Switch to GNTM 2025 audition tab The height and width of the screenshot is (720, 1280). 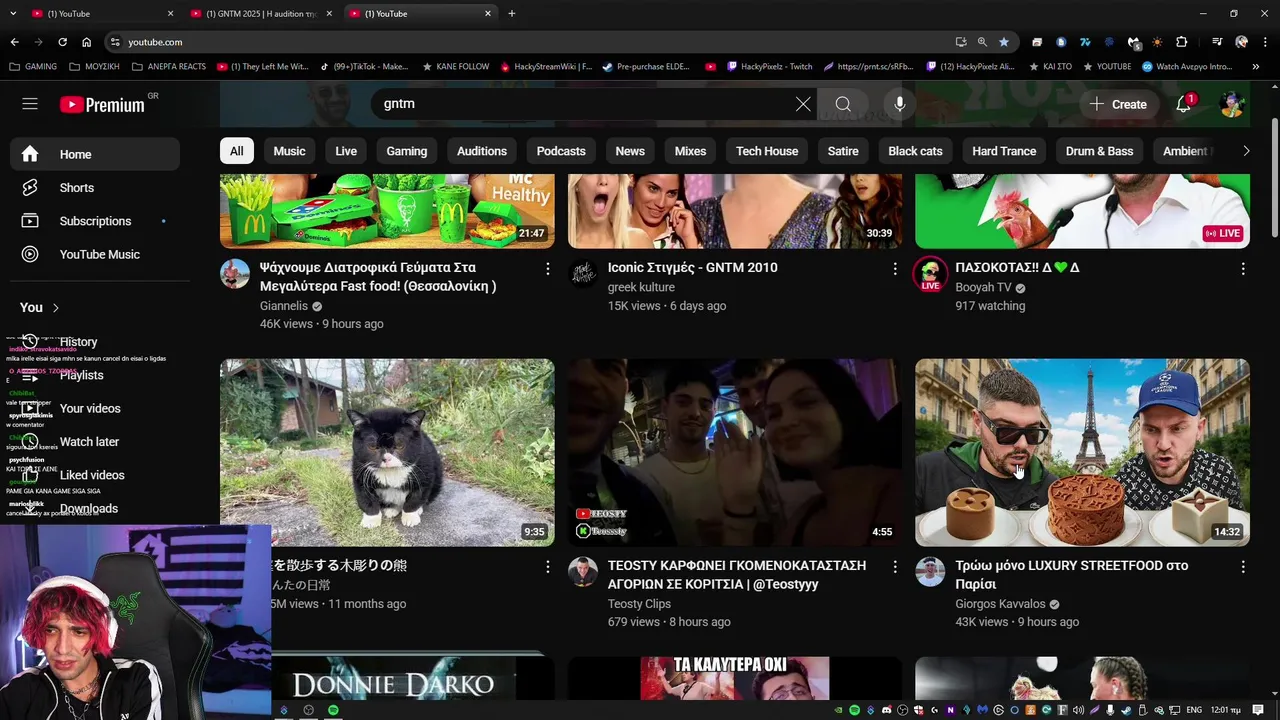(x=260, y=13)
